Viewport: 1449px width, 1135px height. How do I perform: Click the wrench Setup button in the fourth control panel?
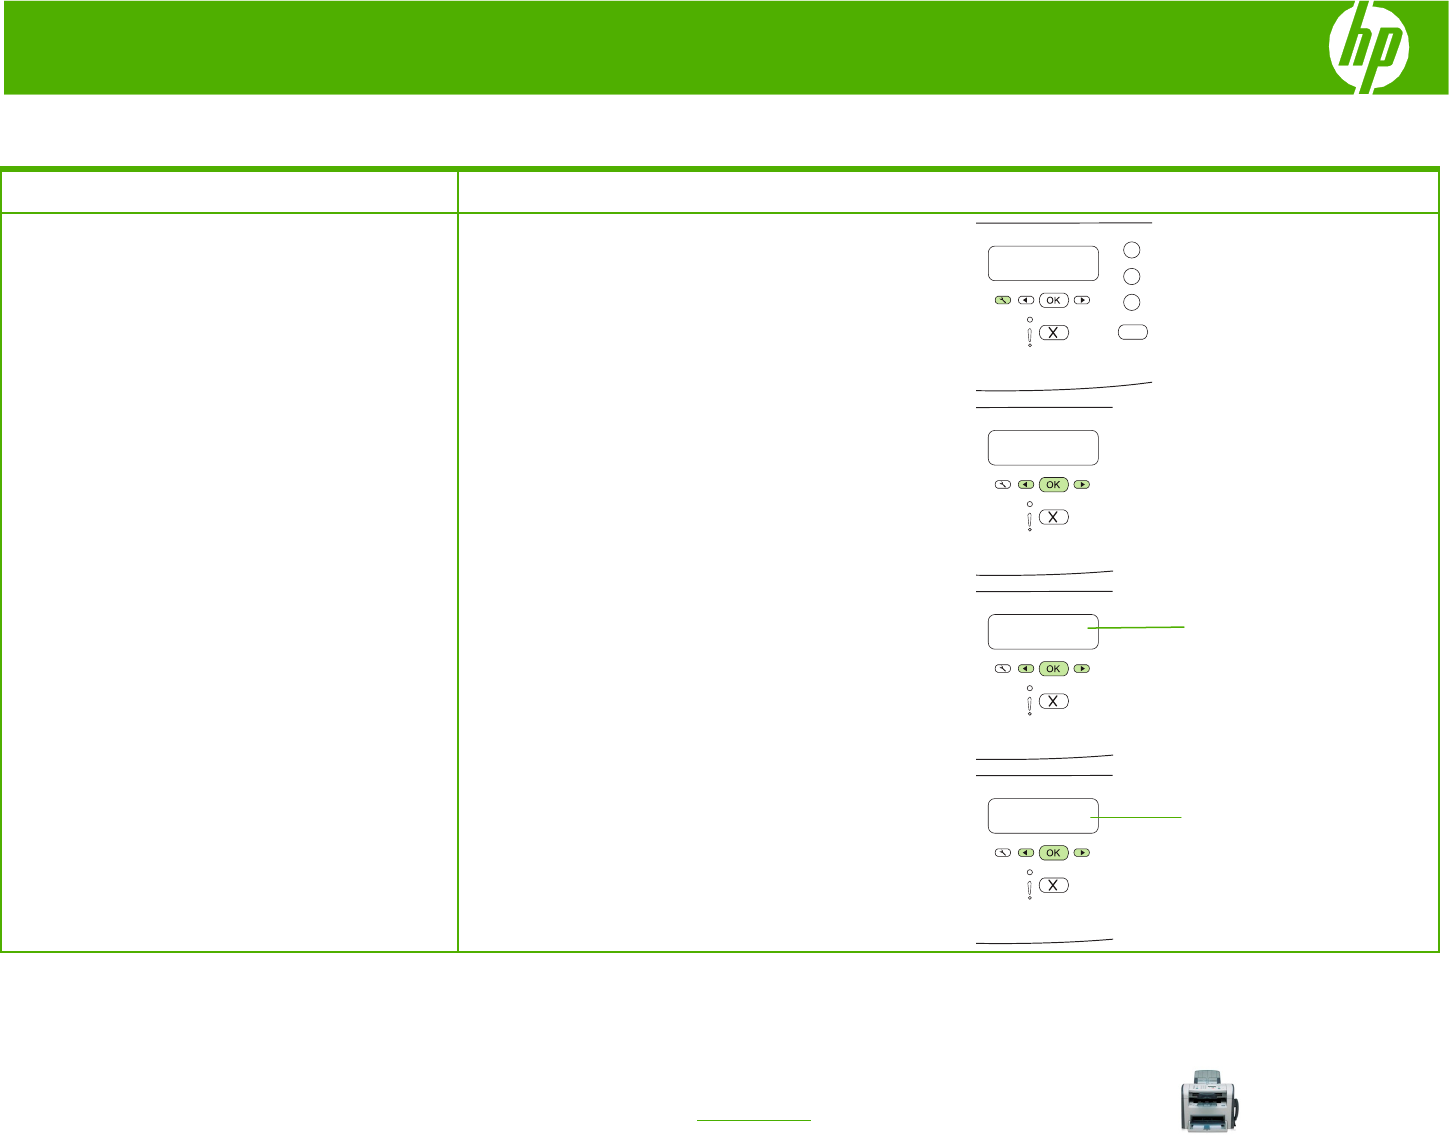1003,853
